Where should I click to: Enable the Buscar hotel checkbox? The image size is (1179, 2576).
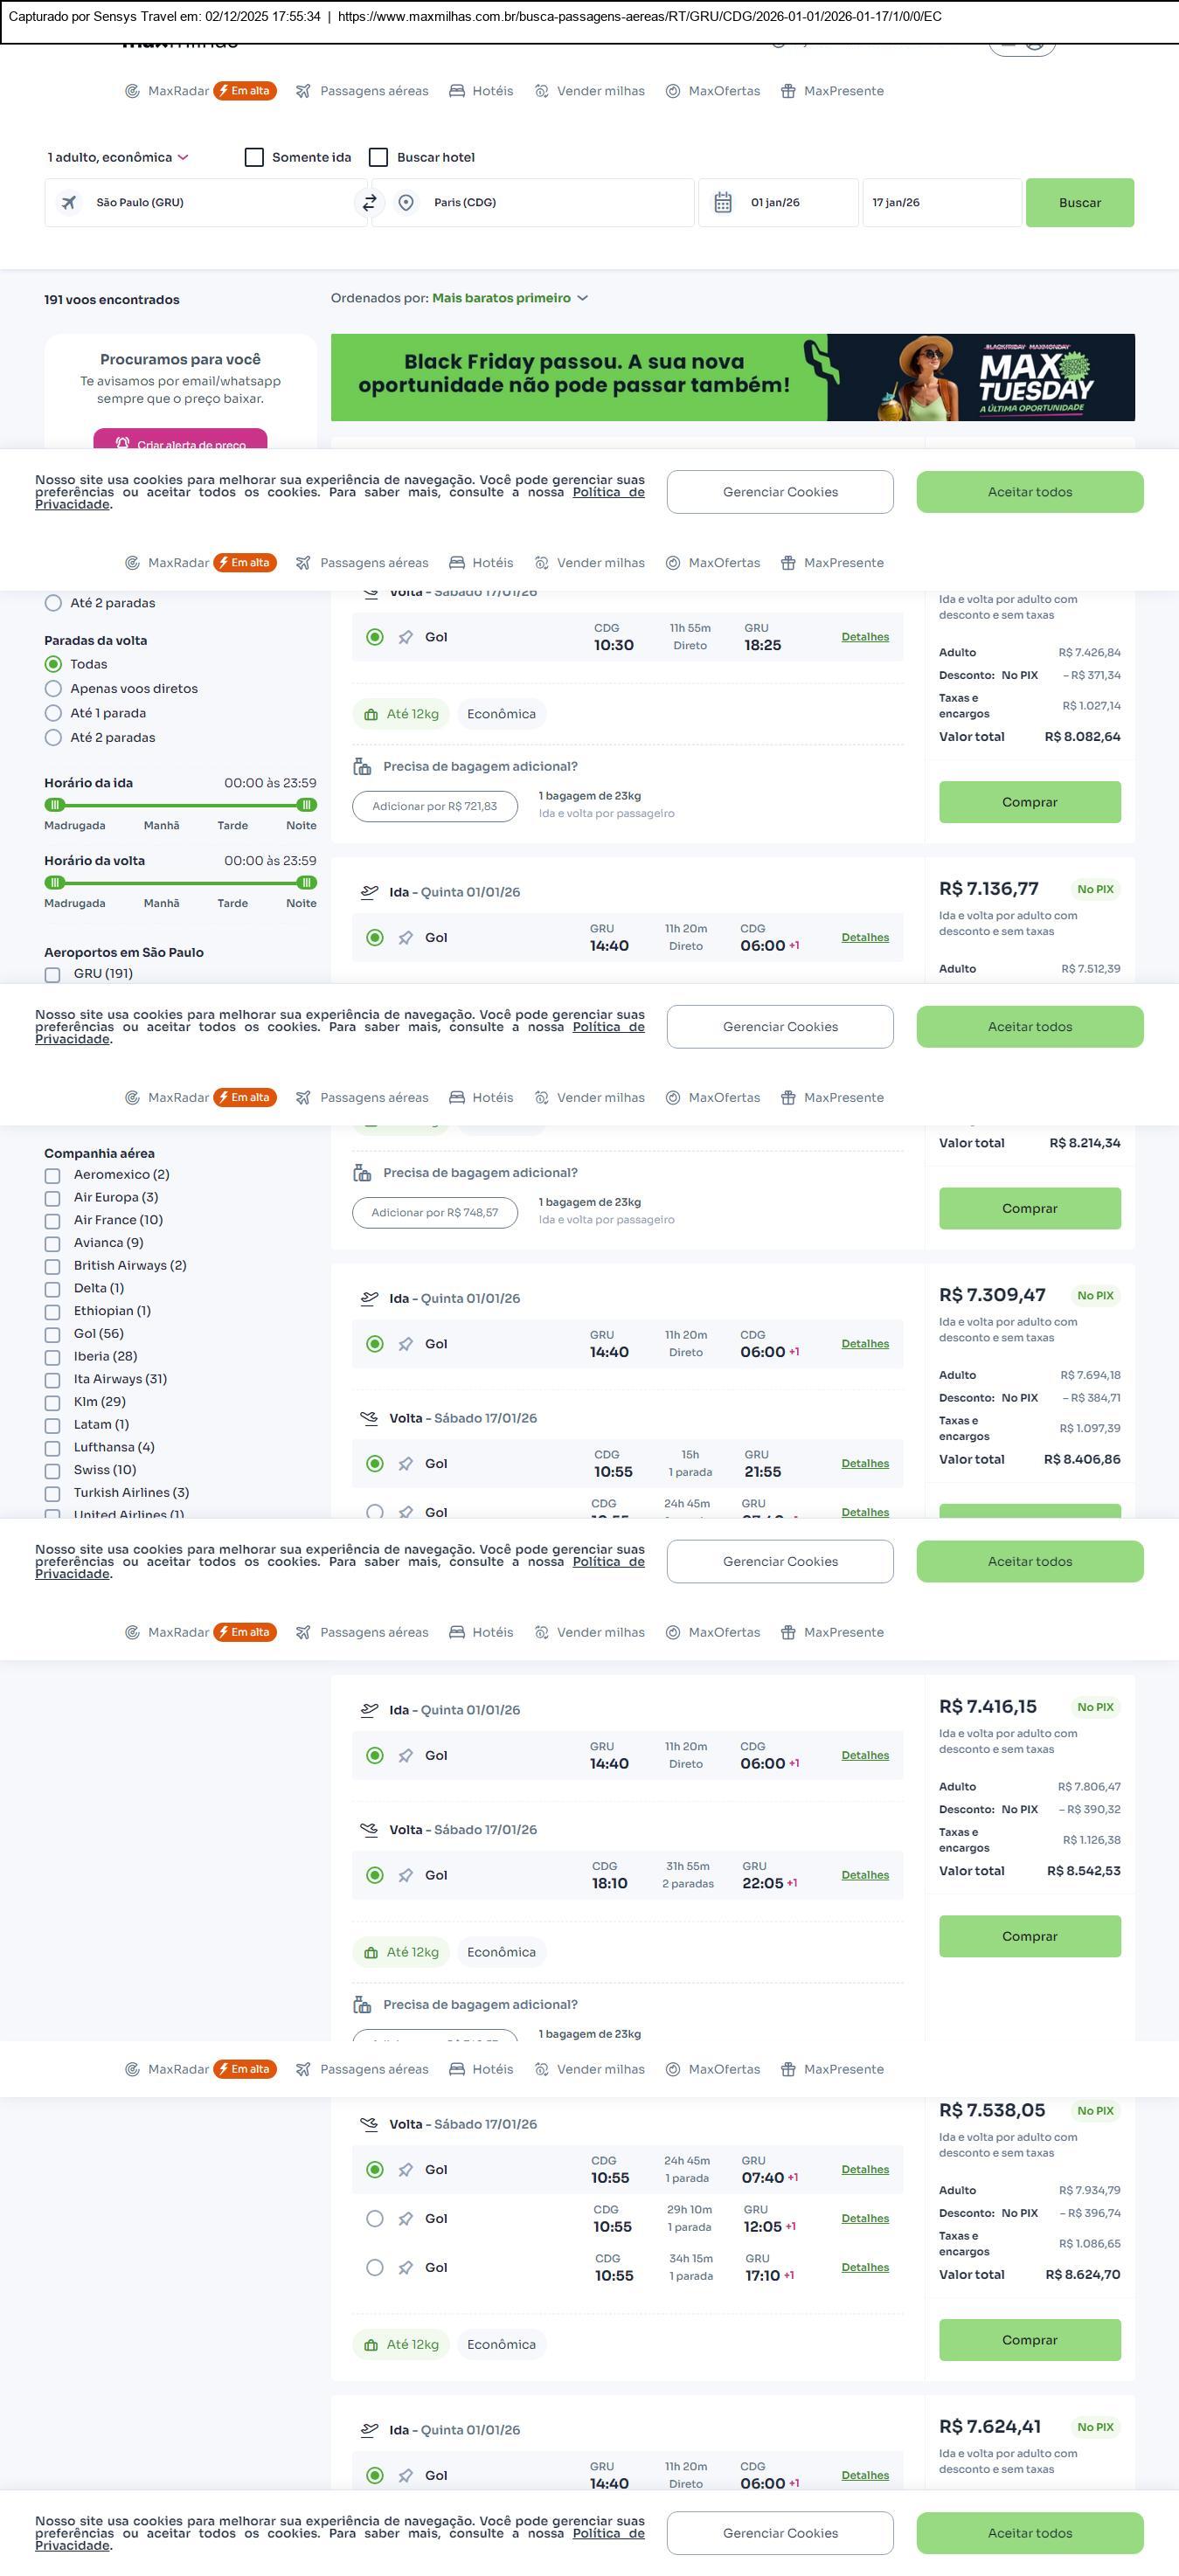(378, 157)
